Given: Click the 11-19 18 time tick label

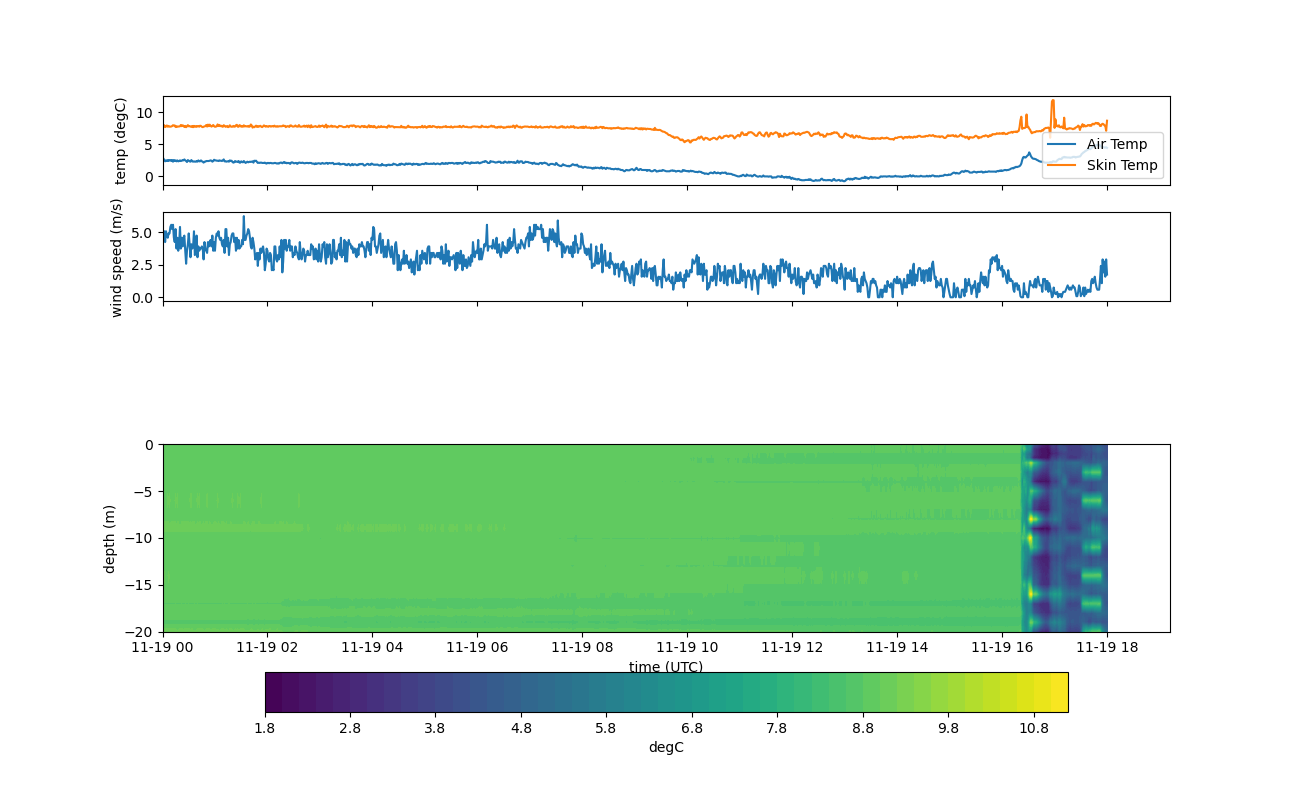Looking at the screenshot, I should (x=1107, y=647).
